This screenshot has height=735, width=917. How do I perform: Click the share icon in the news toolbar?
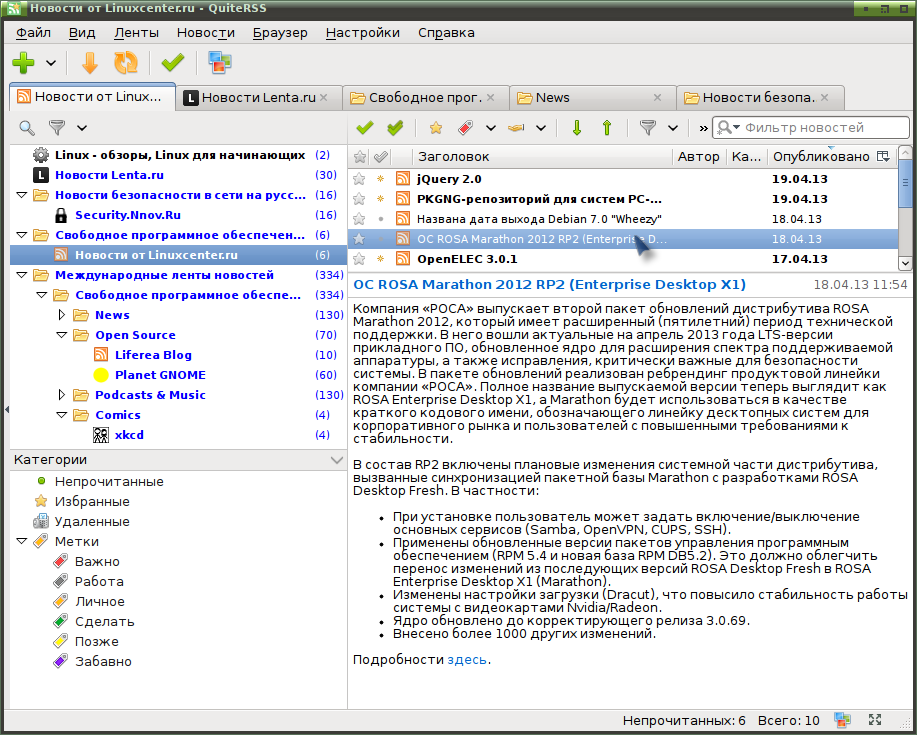point(516,127)
